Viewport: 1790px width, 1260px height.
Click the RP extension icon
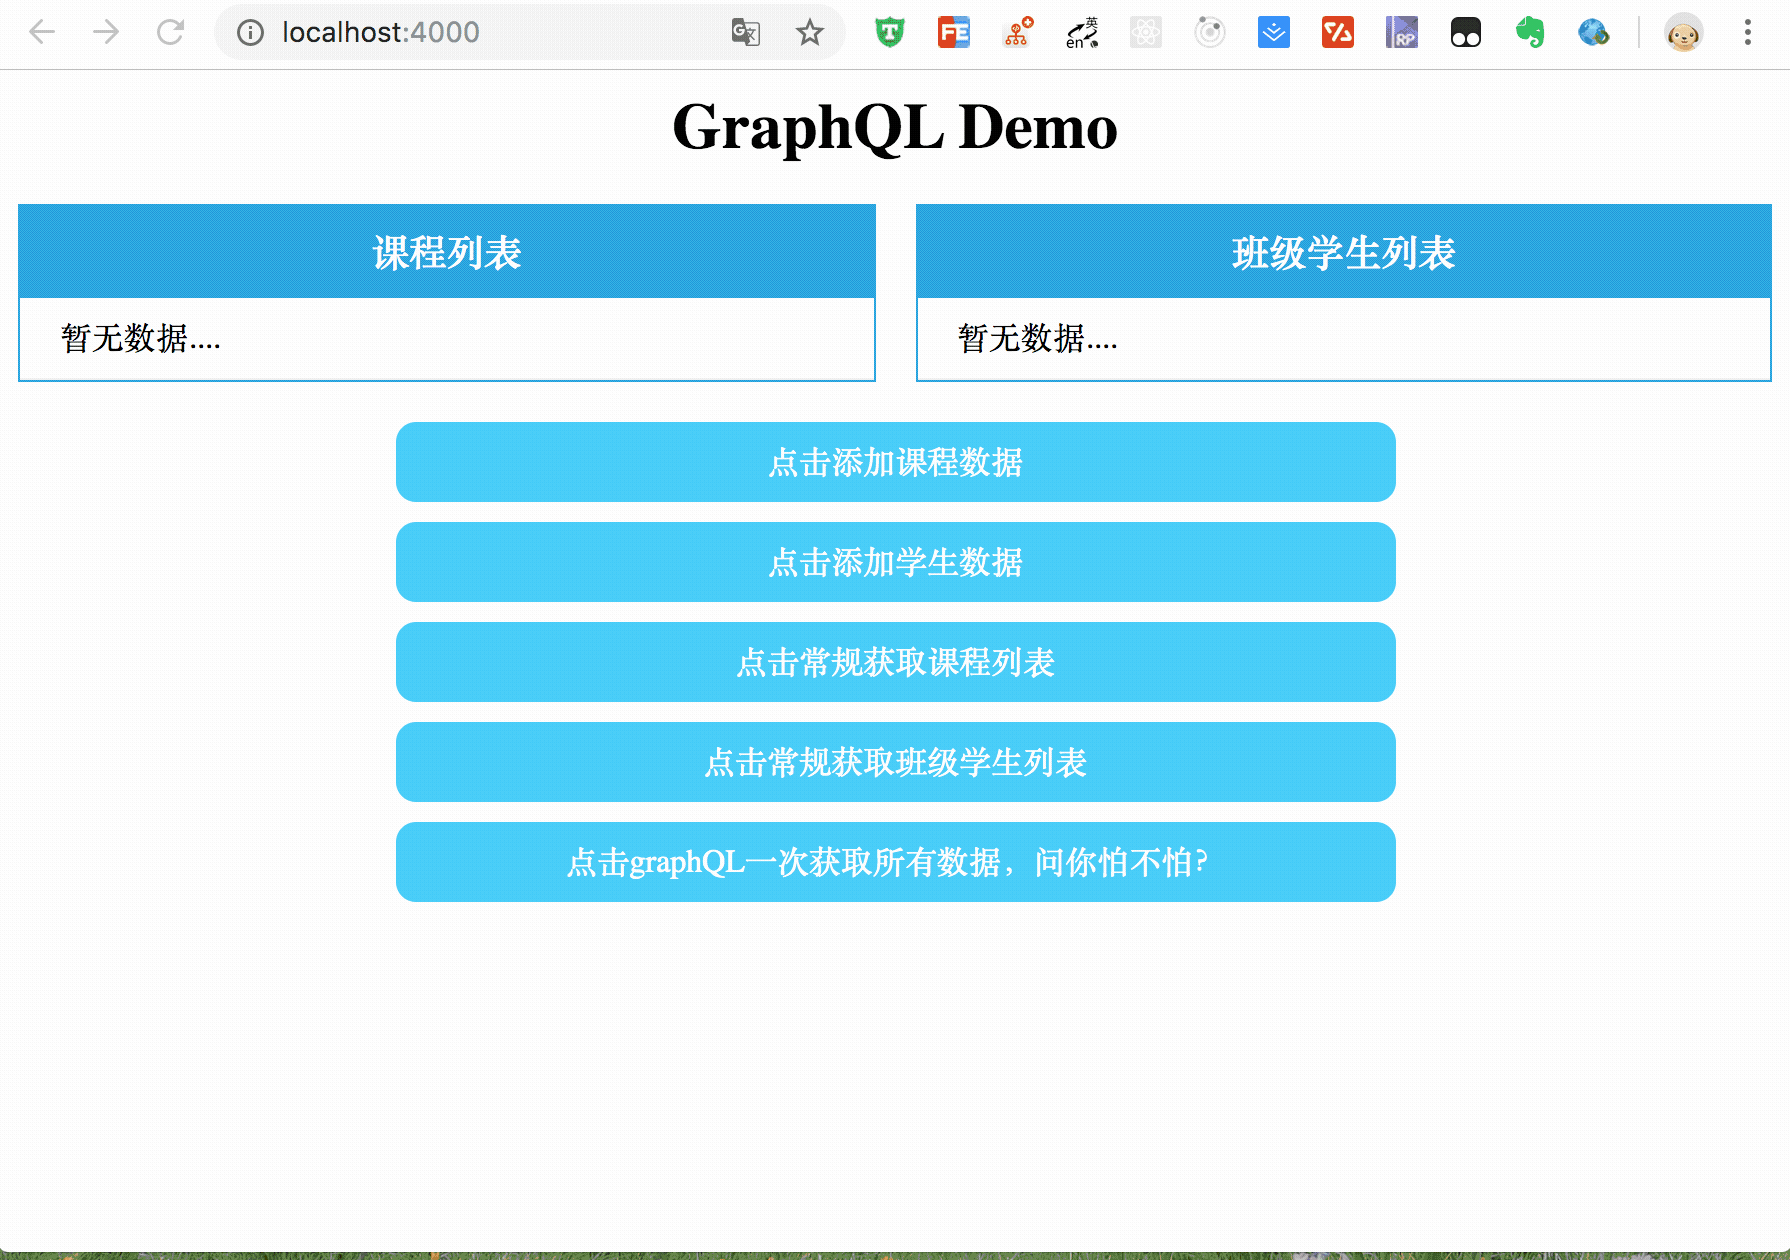point(1401,32)
